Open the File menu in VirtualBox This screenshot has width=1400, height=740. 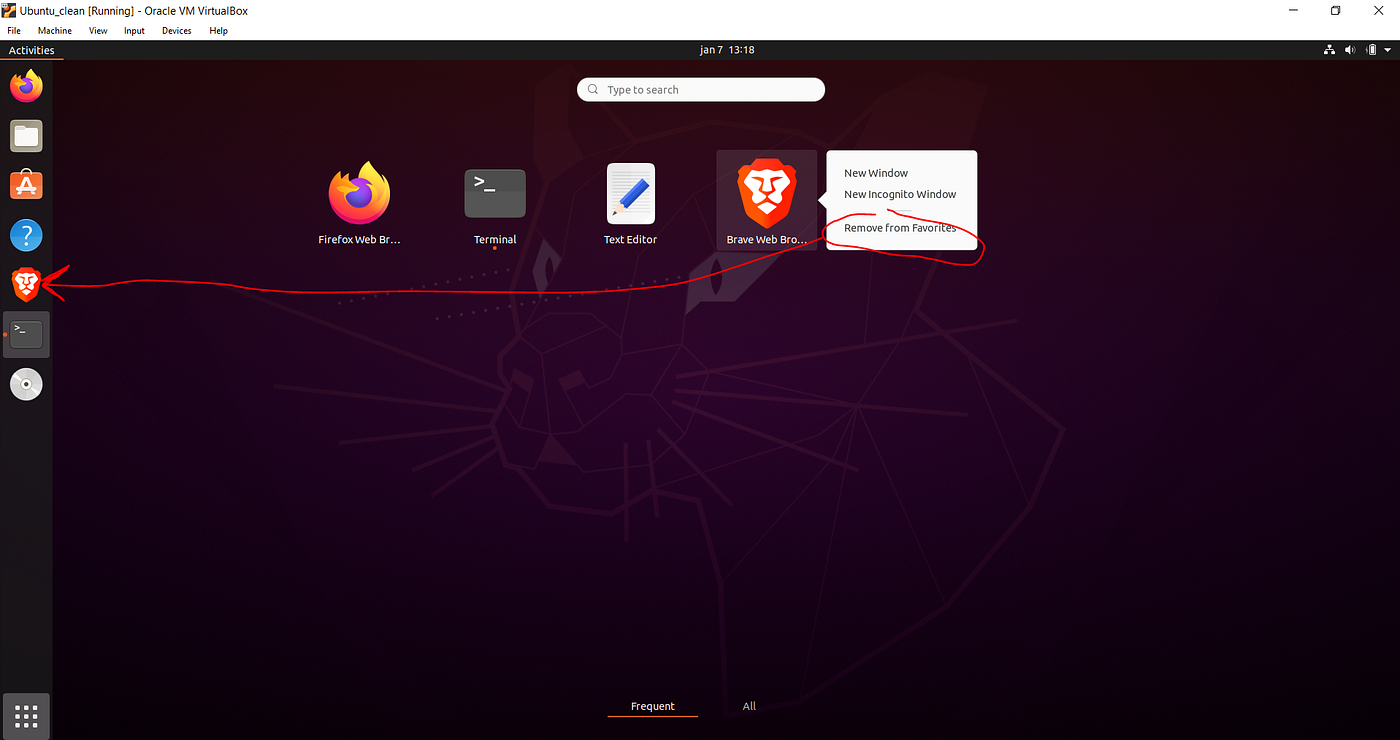pos(14,31)
